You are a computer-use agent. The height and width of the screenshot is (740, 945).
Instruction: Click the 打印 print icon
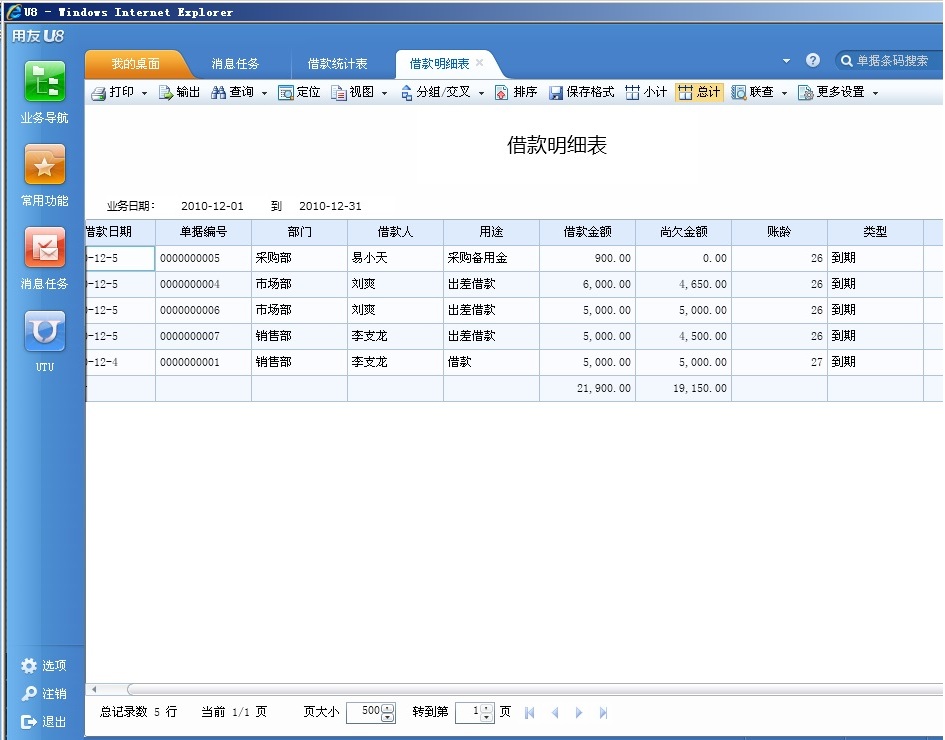coord(98,93)
